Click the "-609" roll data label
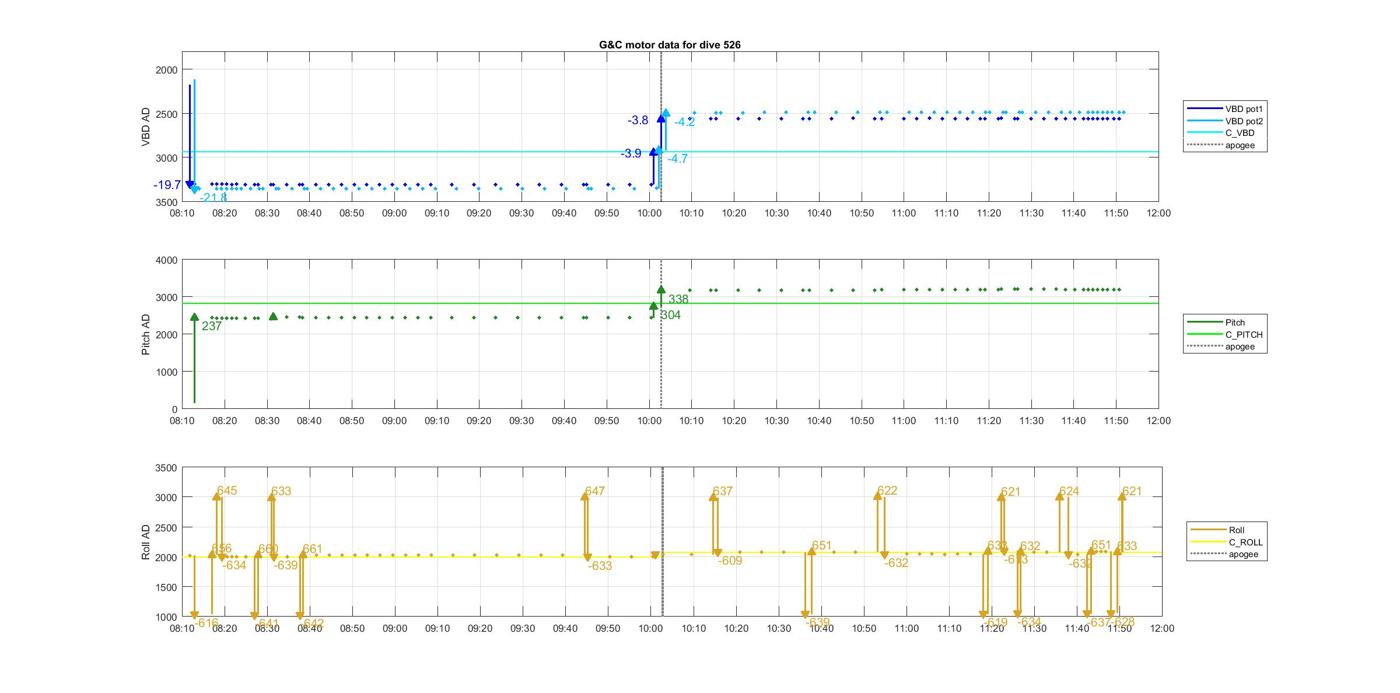Screen dimensions: 1400x693 pyautogui.click(x=730, y=561)
